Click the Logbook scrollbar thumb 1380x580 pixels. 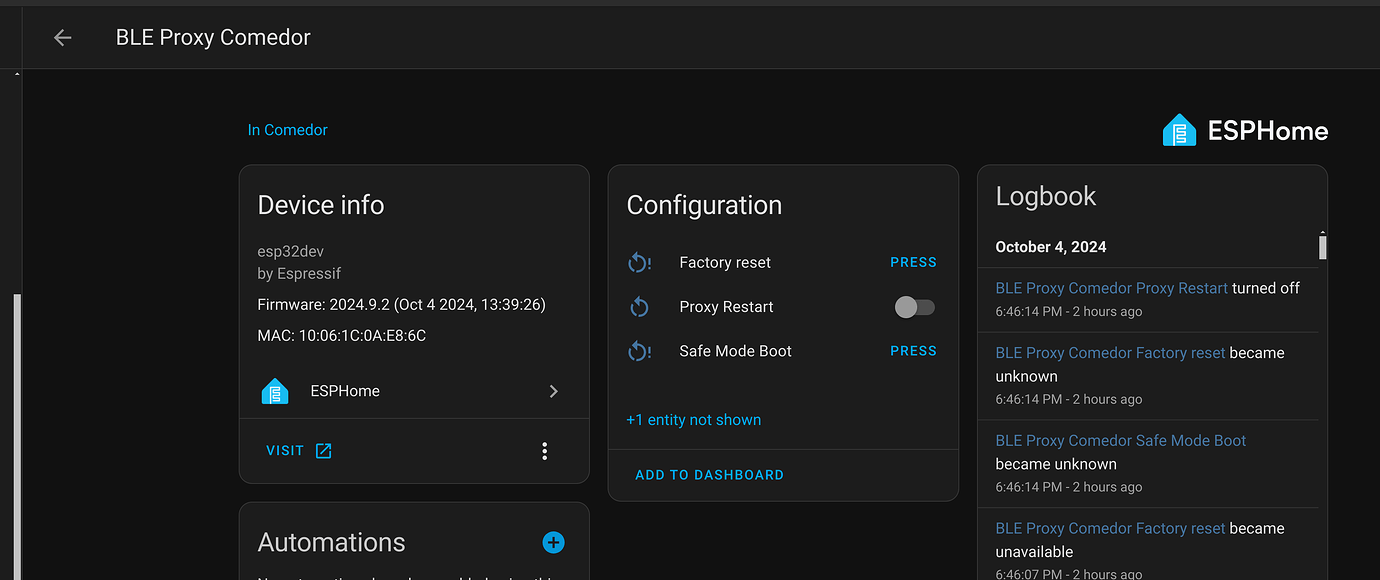point(1323,246)
